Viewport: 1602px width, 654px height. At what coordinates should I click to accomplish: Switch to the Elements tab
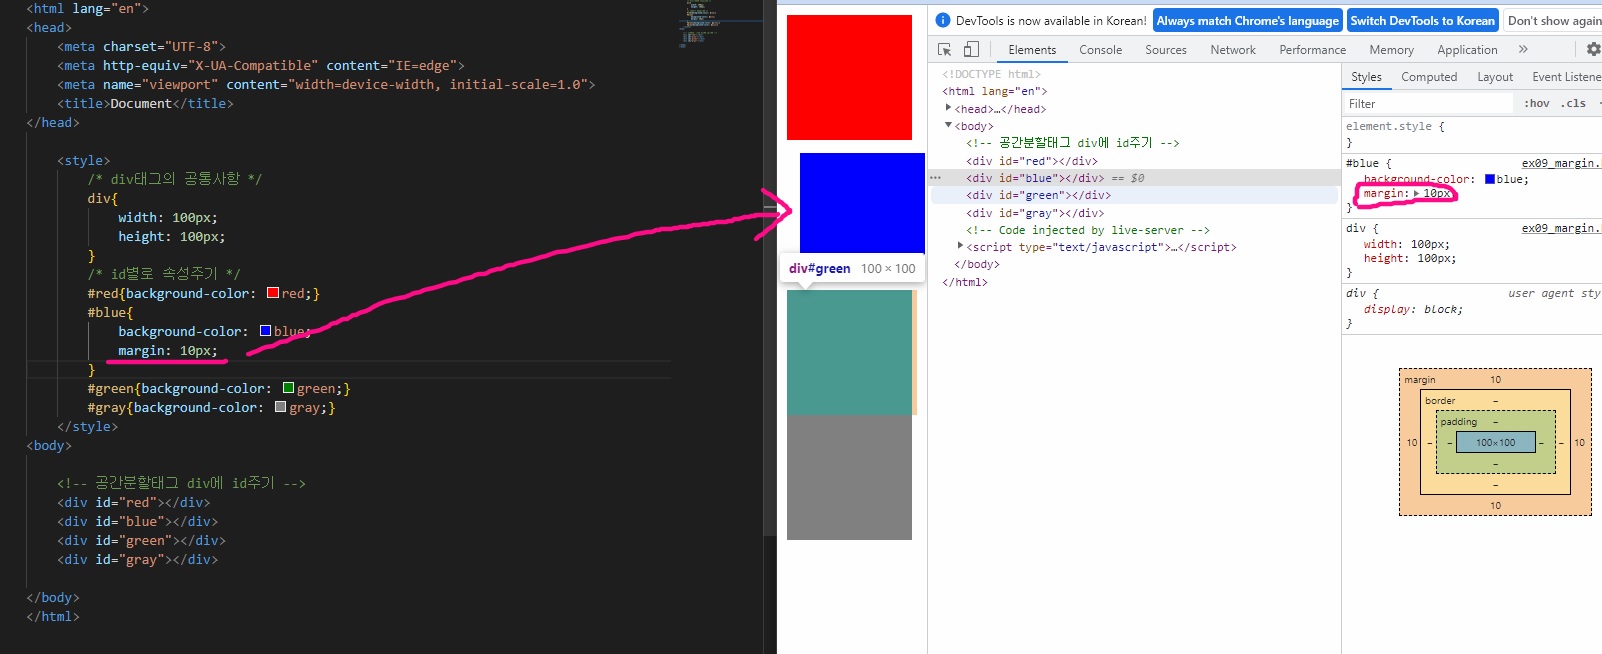coord(1032,50)
